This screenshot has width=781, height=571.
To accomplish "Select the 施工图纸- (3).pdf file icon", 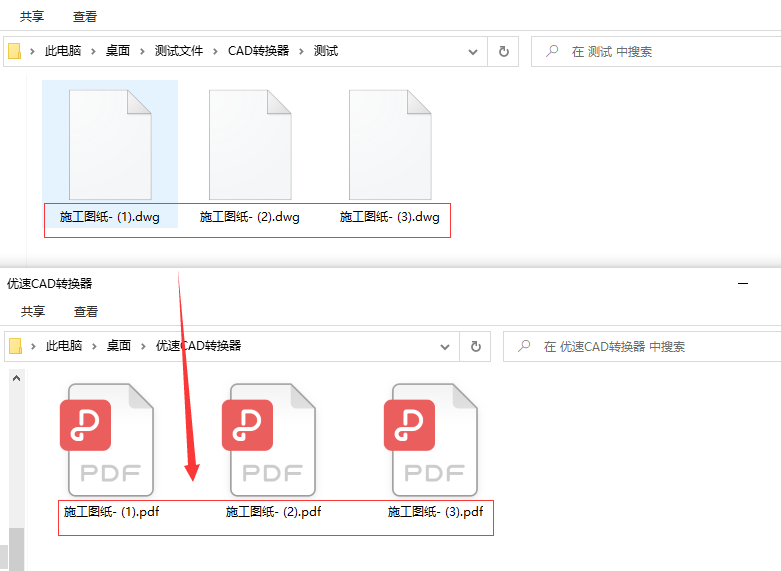I will click(431, 439).
